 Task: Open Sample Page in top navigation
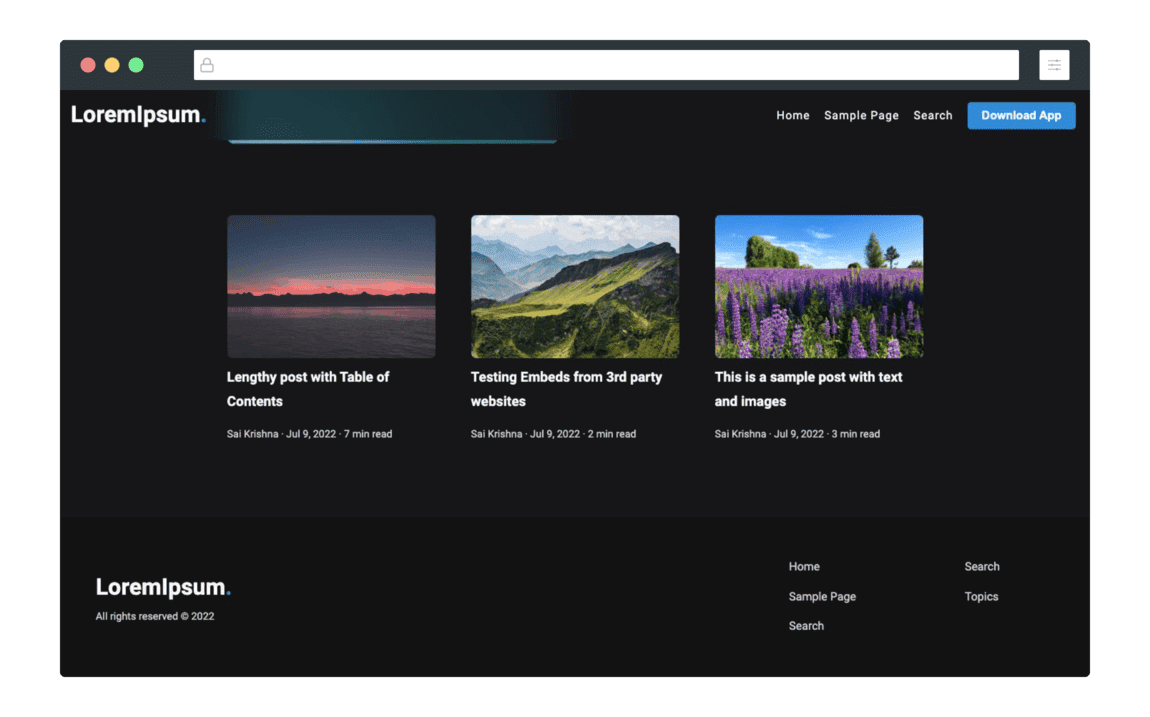[861, 116]
